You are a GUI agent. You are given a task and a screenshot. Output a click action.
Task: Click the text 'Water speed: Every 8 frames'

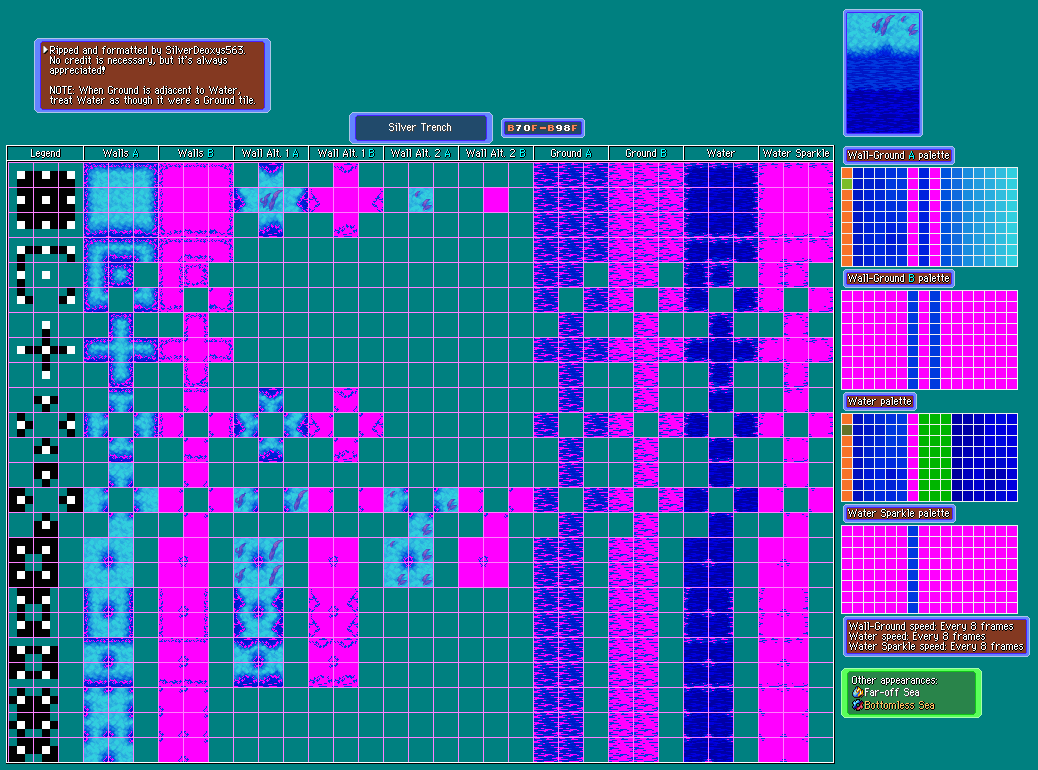(x=917, y=636)
